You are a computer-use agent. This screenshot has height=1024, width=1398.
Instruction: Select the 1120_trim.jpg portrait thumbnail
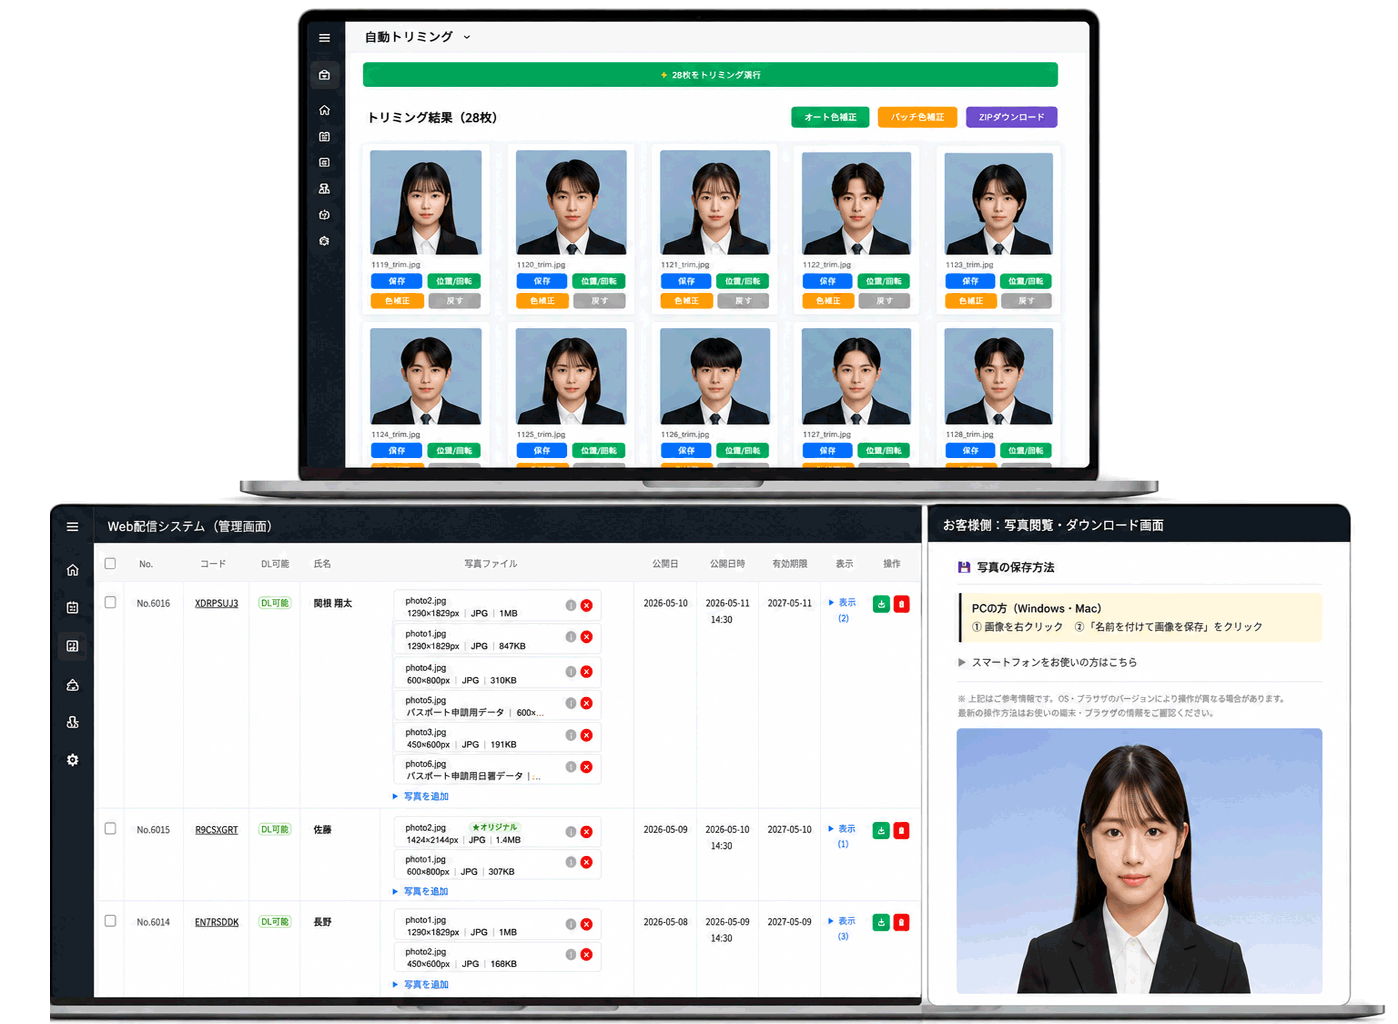[571, 203]
